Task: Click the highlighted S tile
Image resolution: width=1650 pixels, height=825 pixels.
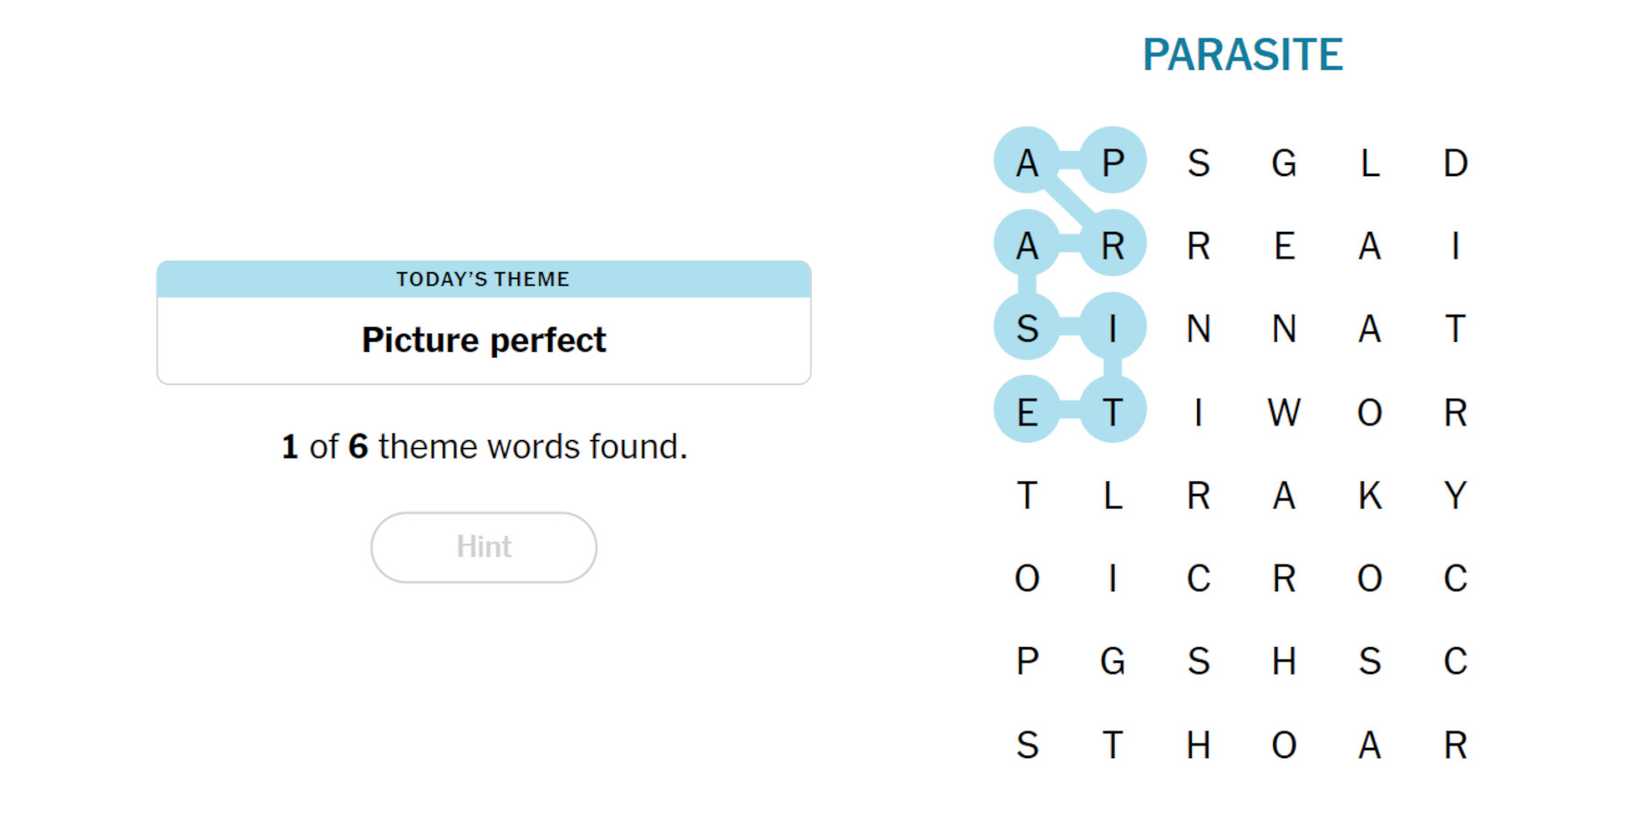Action: click(1027, 328)
